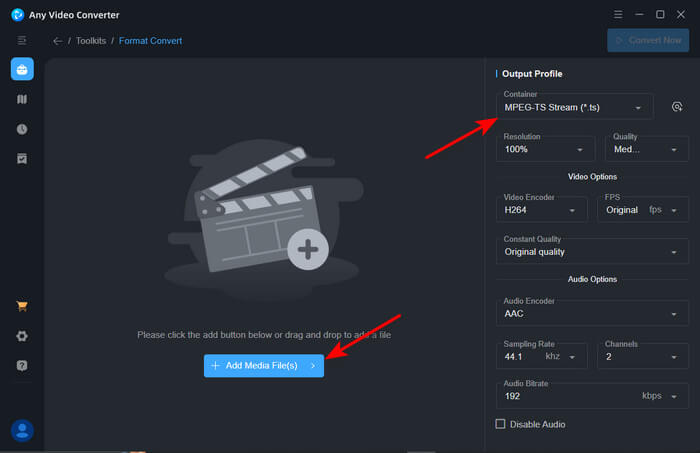Screen dimensions: 700x453
Task: Click the Add Media File(s) button
Action: [x=264, y=366]
